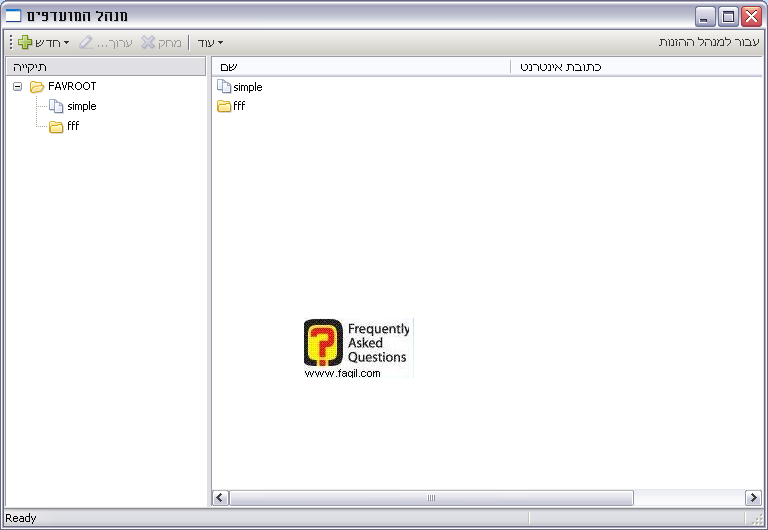The width and height of the screenshot is (768, 530).
Task: Click the fff folder icon in the list
Action: (224, 106)
